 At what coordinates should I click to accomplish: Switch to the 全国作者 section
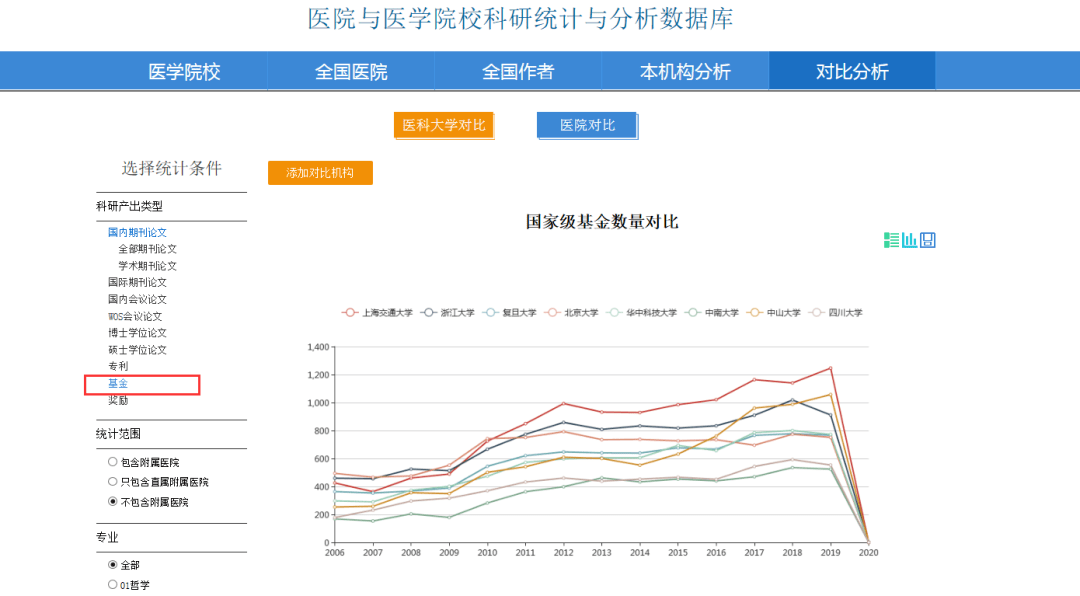pyautogui.click(x=517, y=71)
